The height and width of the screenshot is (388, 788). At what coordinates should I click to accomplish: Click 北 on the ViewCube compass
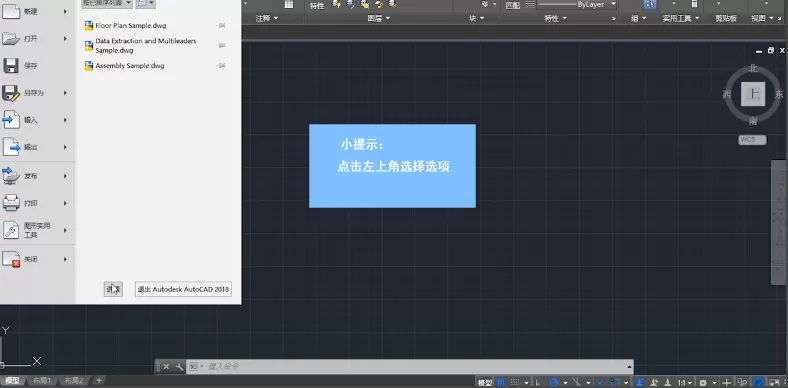tap(753, 68)
